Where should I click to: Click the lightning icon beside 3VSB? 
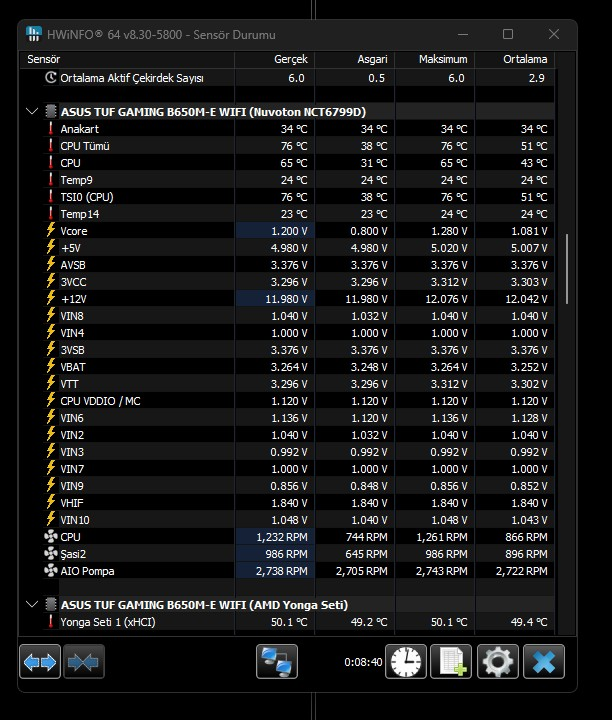click(51, 349)
